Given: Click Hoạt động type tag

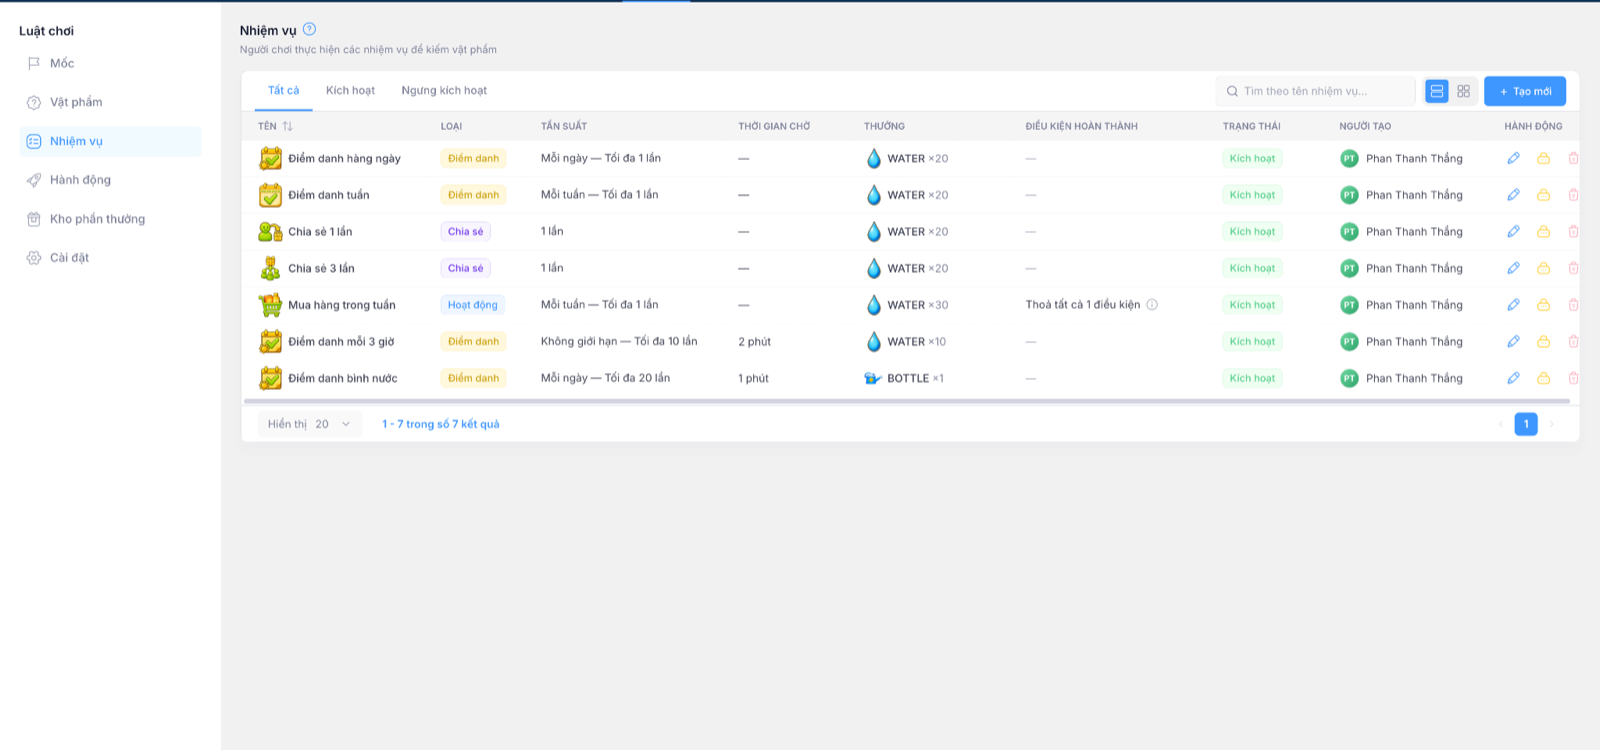Looking at the screenshot, I should (x=472, y=305).
